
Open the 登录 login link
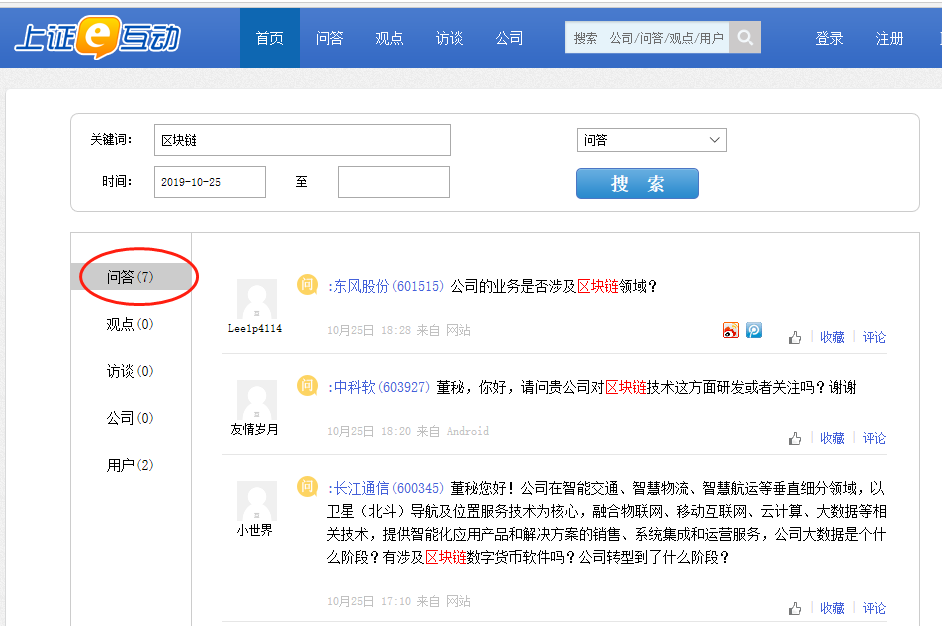829,36
